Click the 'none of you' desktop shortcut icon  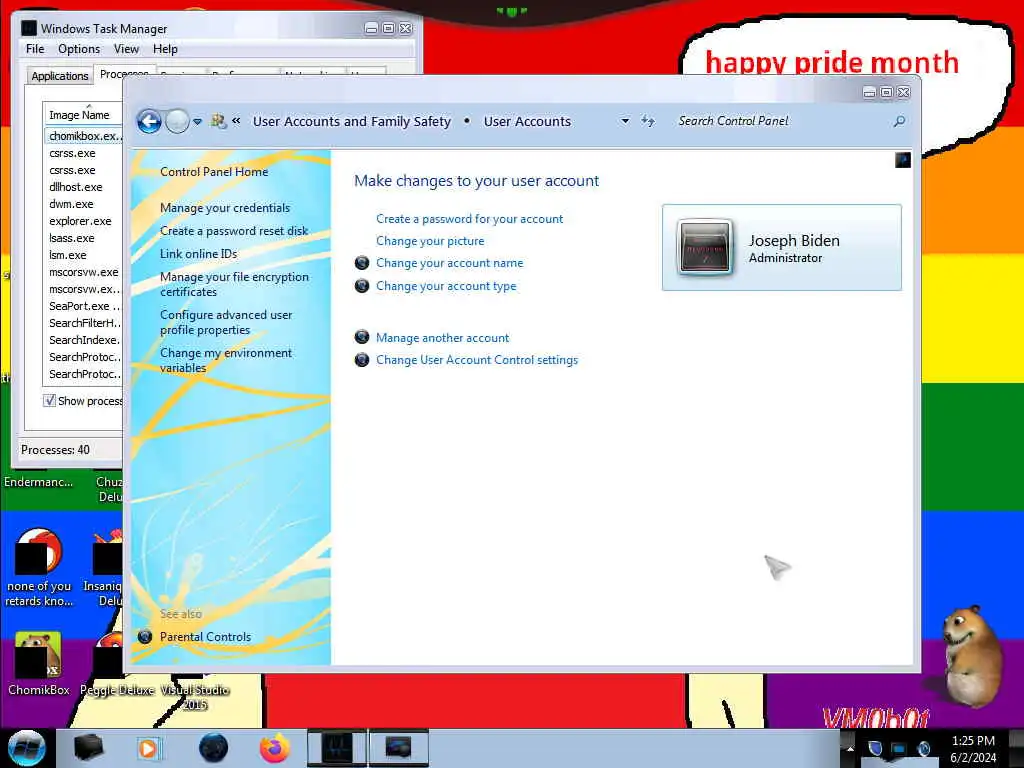click(38, 552)
